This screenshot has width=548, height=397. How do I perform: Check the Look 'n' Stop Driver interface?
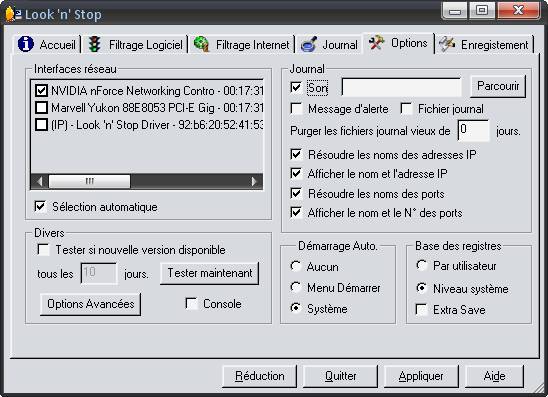(41, 124)
